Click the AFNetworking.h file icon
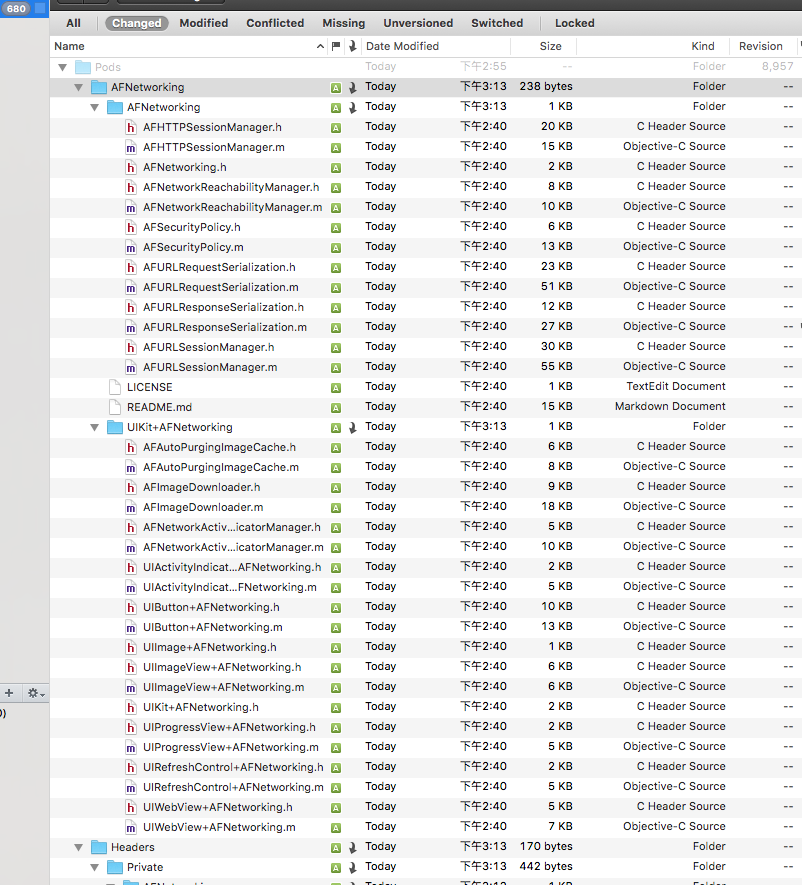The width and height of the screenshot is (802, 885). [131, 168]
